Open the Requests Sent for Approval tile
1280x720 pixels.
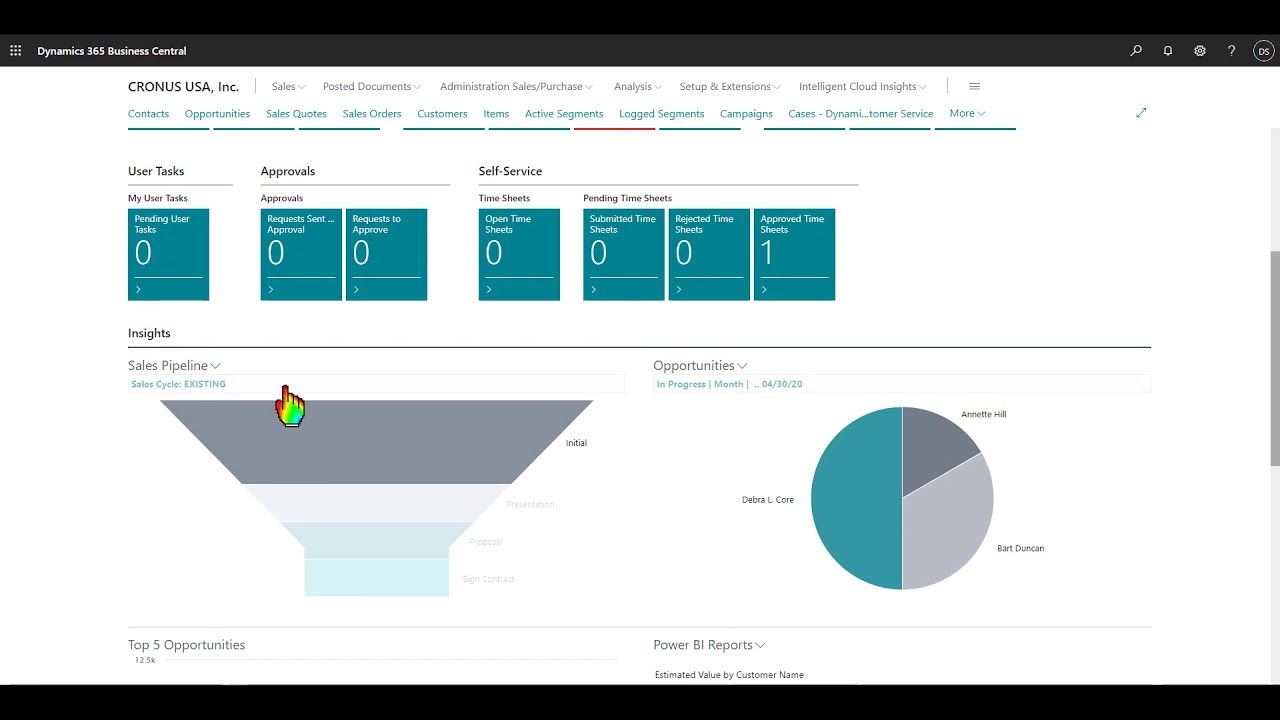pyautogui.click(x=301, y=254)
